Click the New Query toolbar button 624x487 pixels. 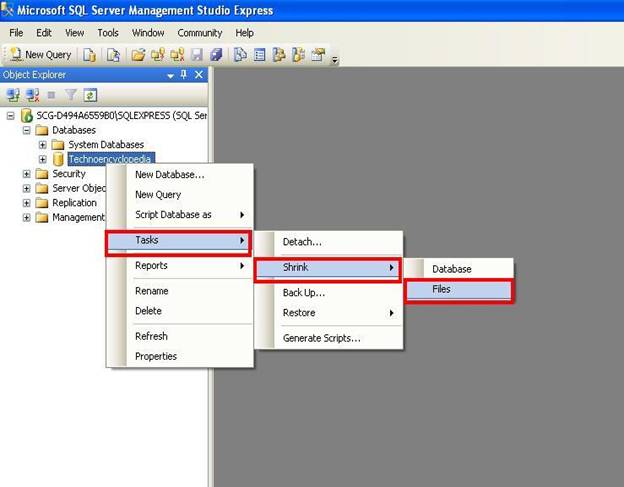pyautogui.click(x=41, y=55)
